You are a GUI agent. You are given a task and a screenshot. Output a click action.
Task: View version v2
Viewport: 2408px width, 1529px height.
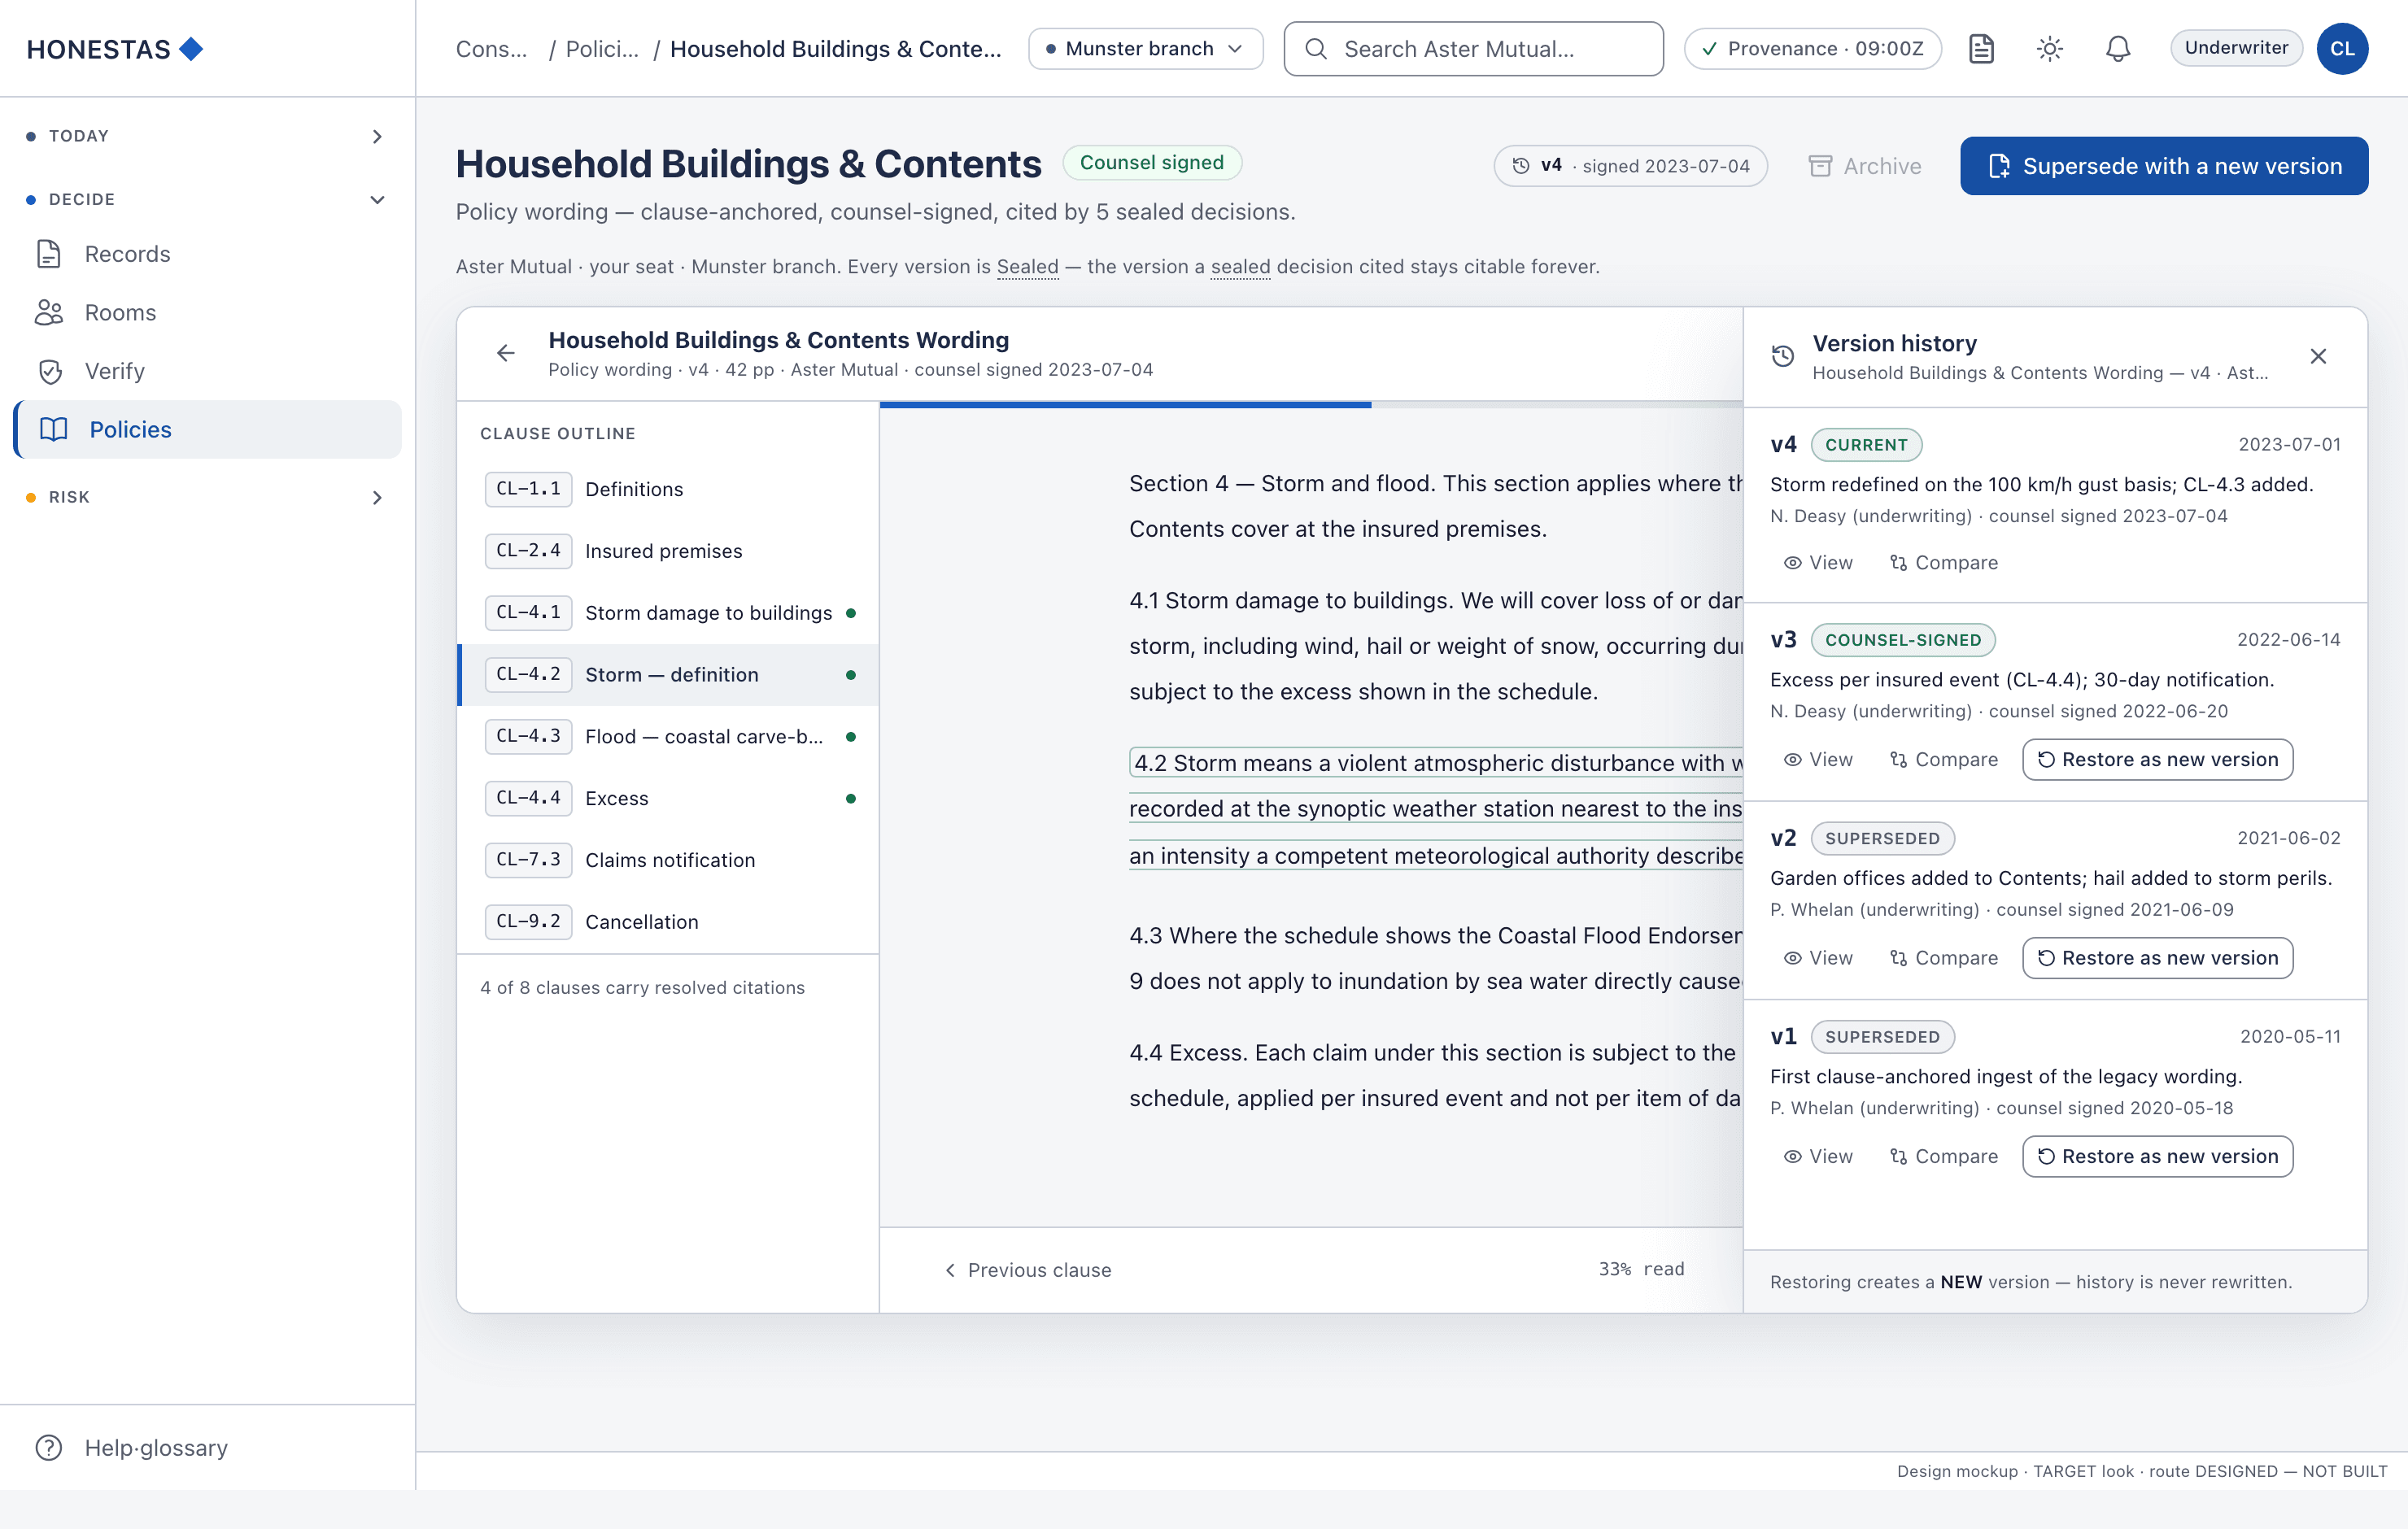tap(1818, 958)
